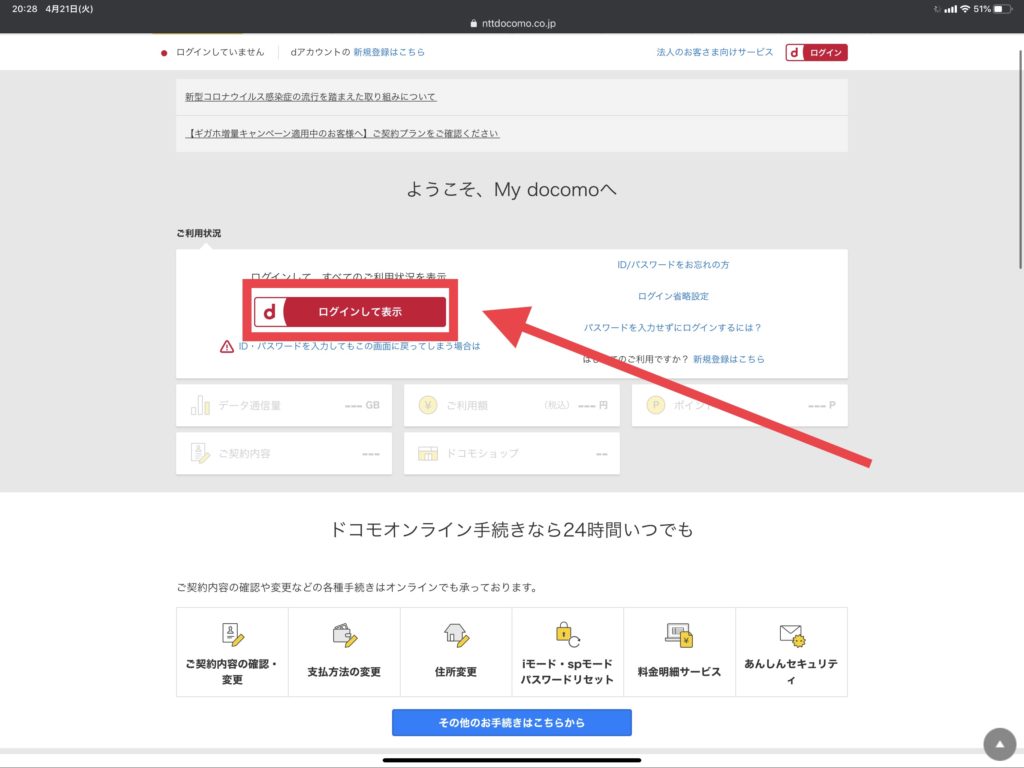The width and height of the screenshot is (1024, 768).
Task: Open あんしんセキュリティ procedure label
Action: coord(791,671)
